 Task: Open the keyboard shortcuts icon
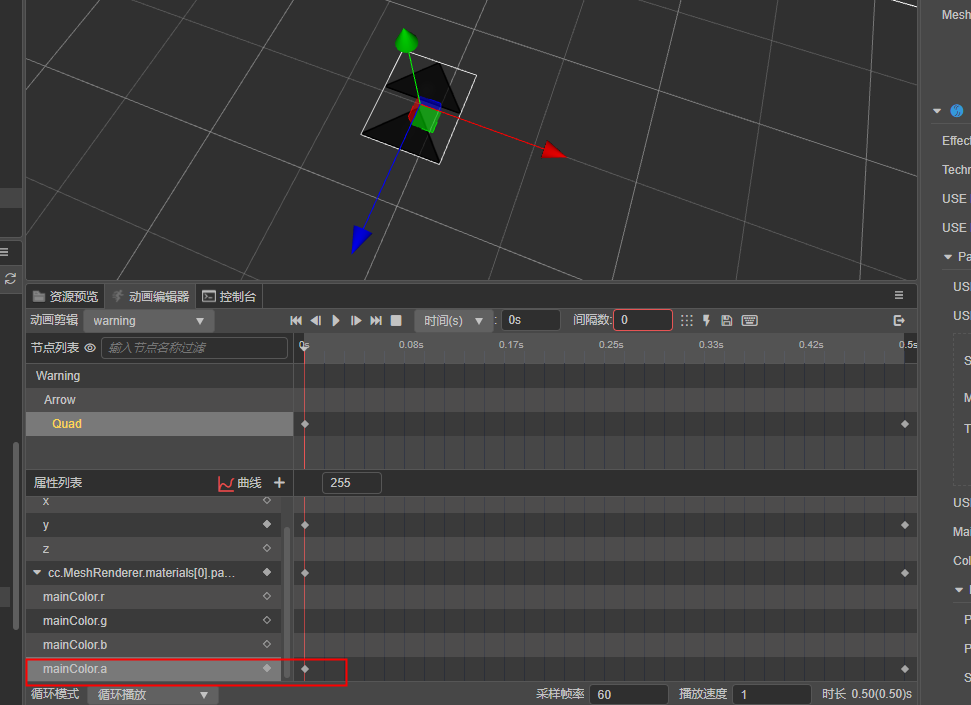(749, 320)
